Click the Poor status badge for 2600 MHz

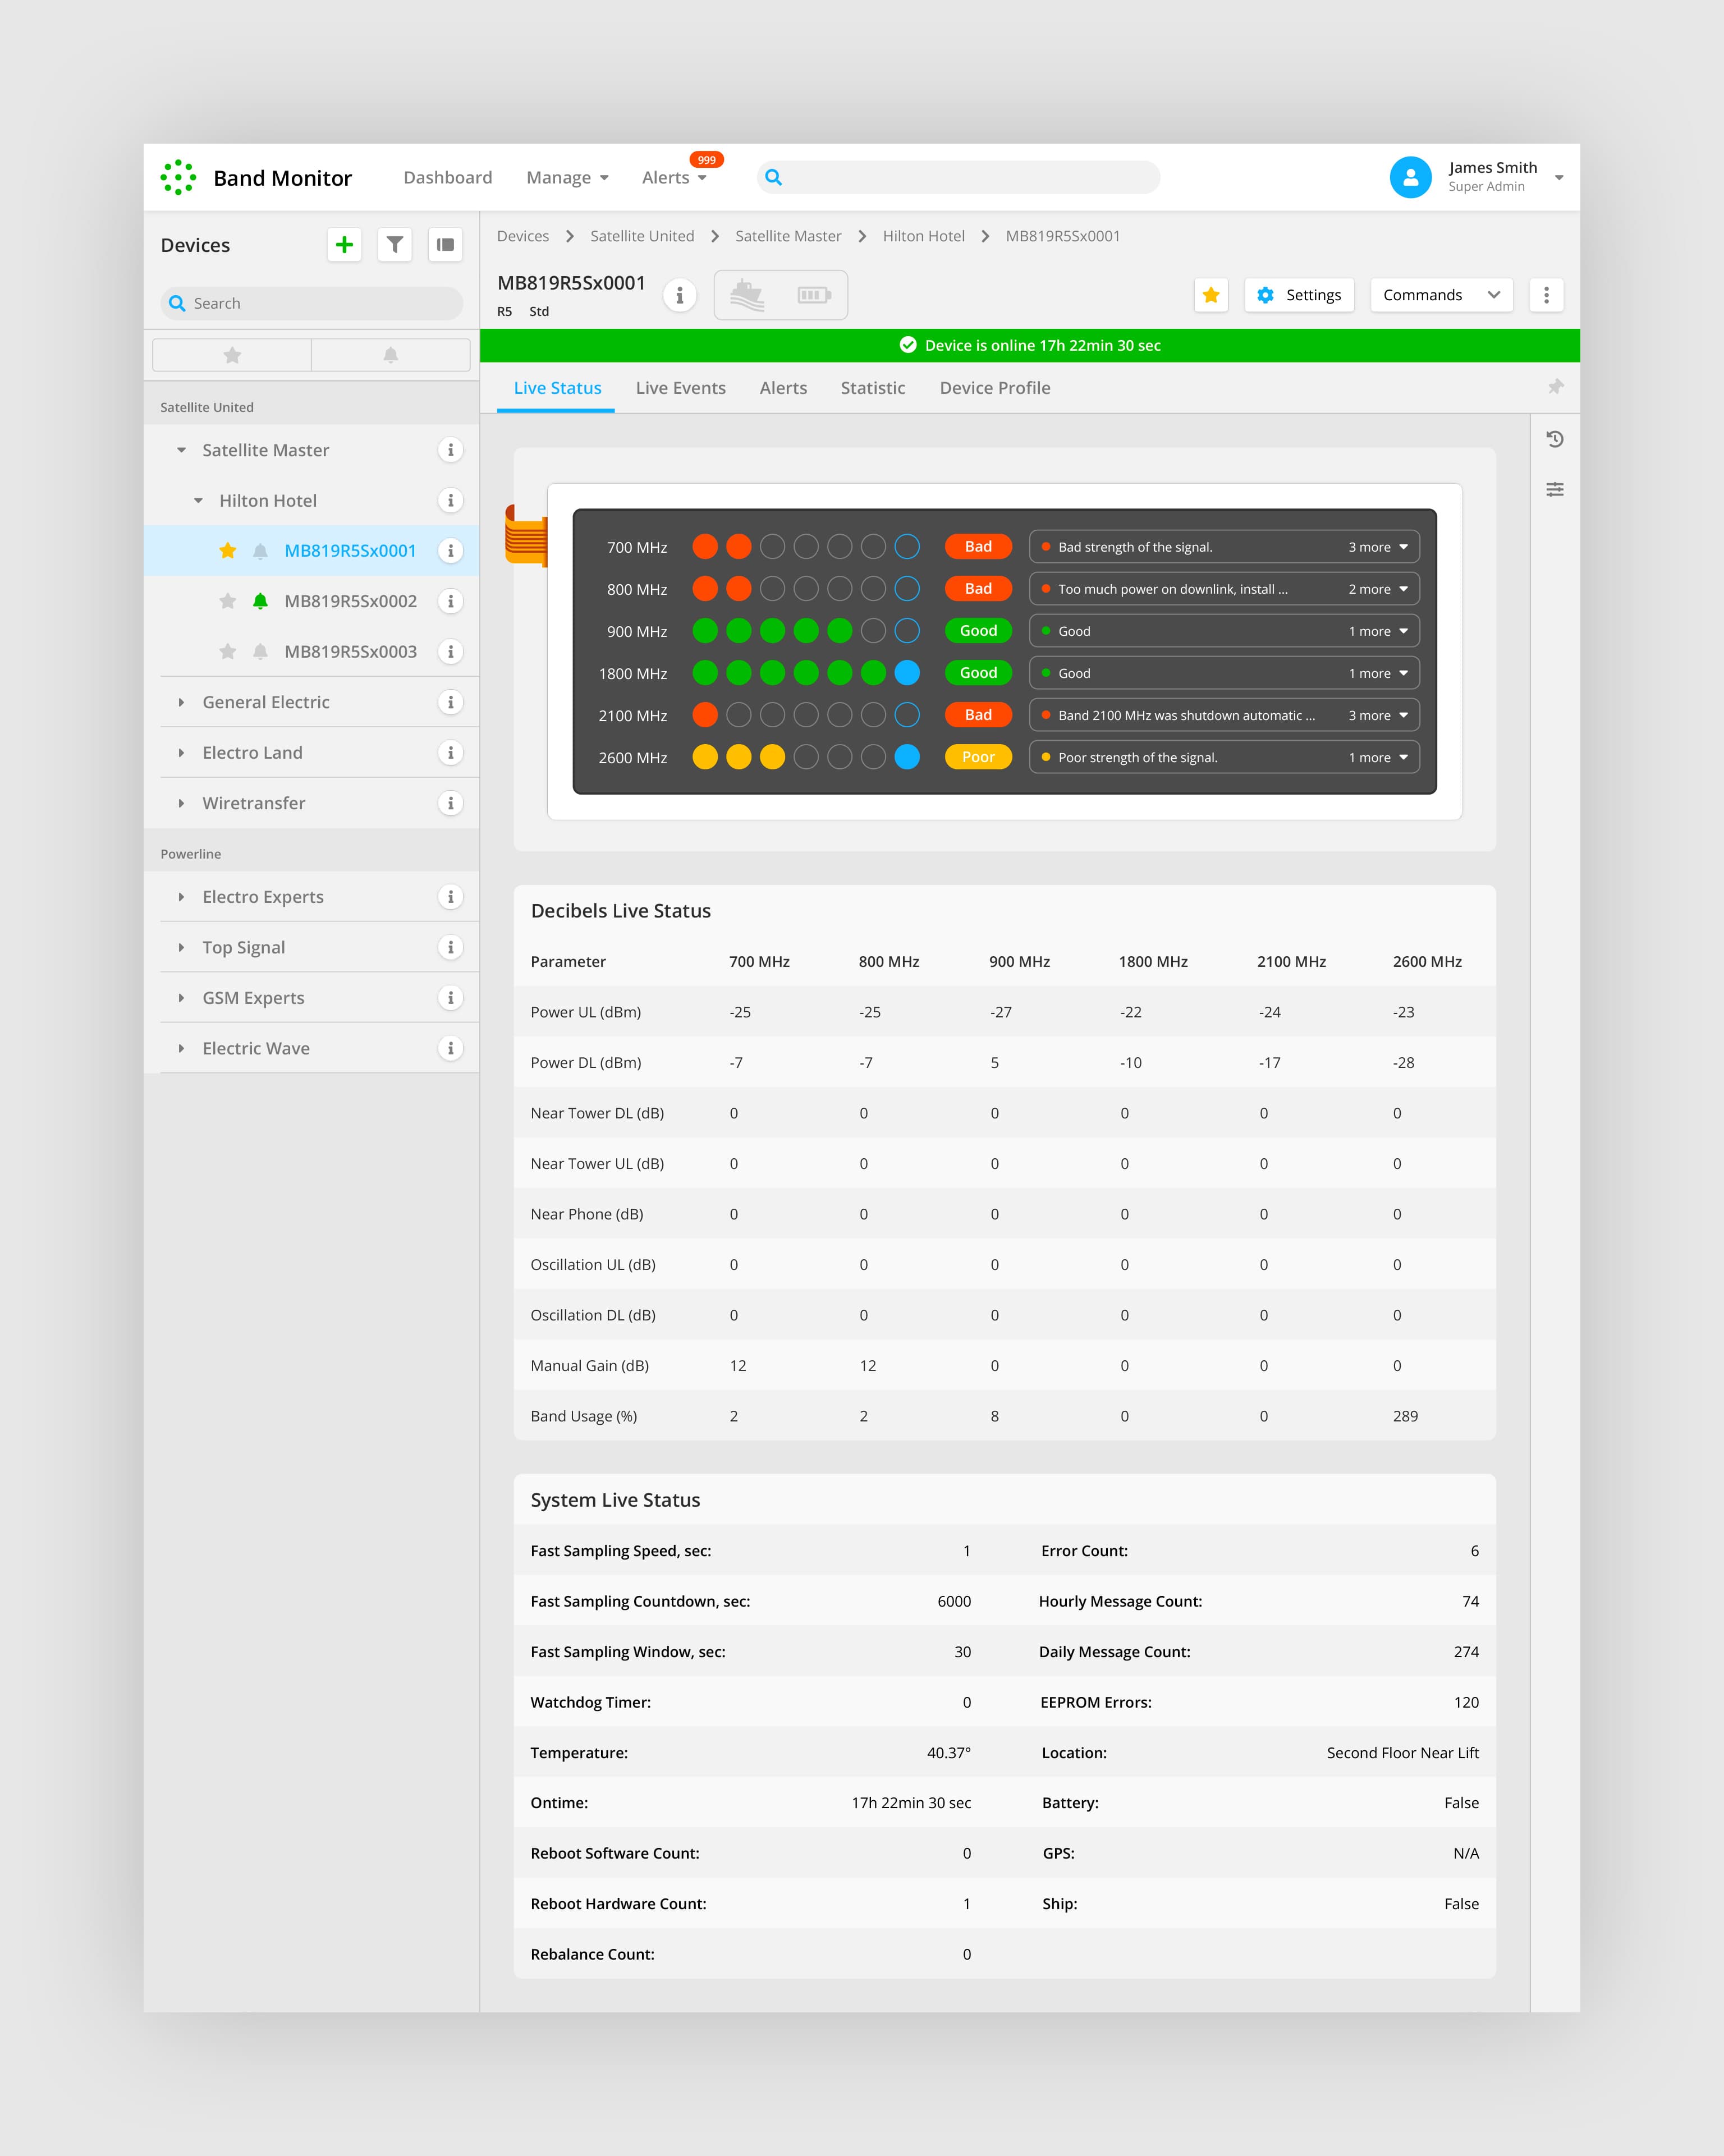pyautogui.click(x=978, y=757)
